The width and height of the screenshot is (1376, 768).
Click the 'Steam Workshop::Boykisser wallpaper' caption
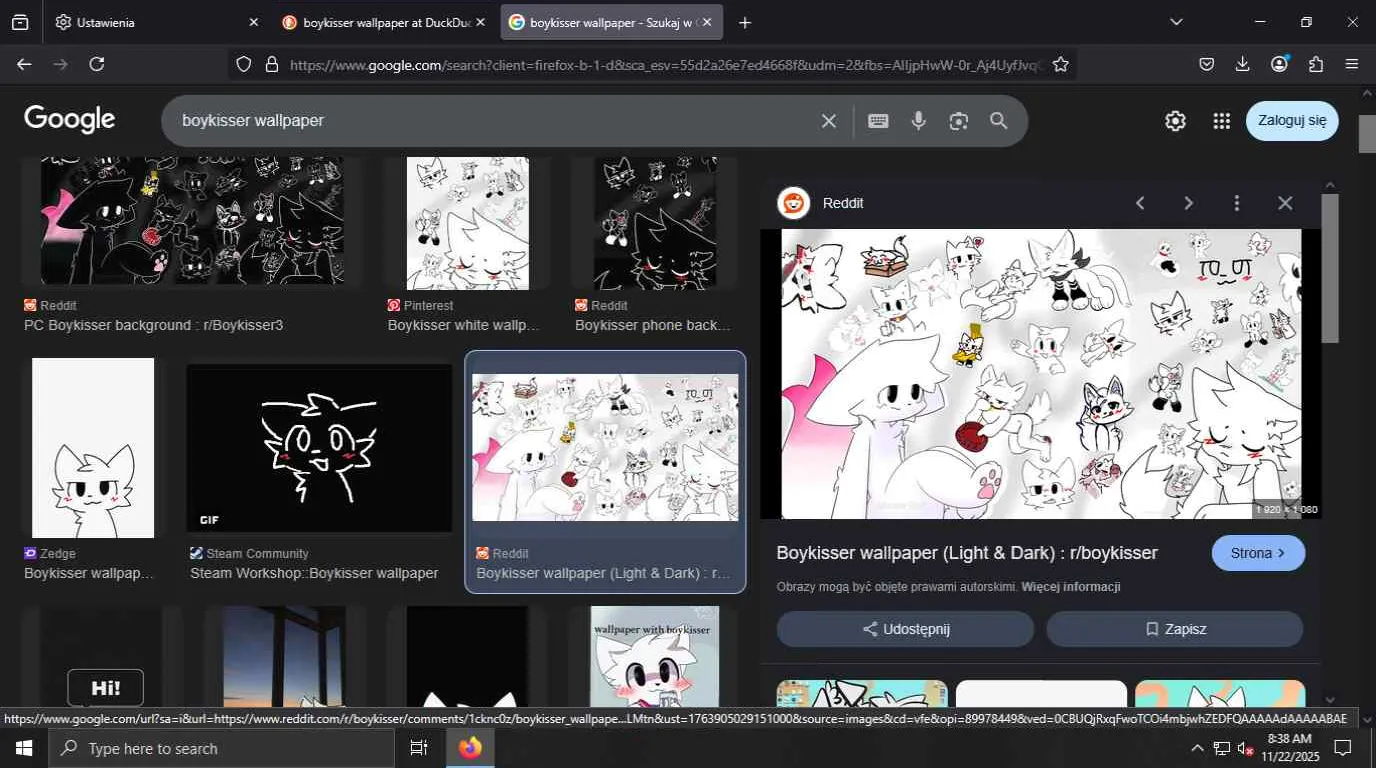(x=314, y=573)
